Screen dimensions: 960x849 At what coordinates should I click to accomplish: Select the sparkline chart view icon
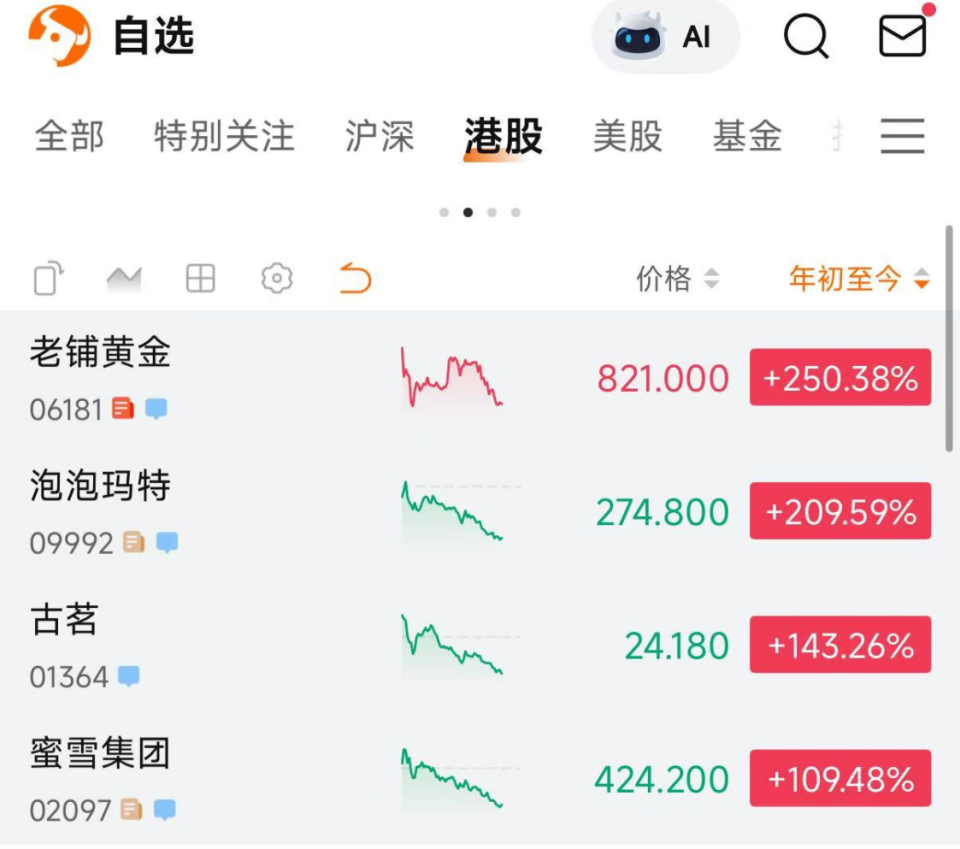click(x=122, y=279)
